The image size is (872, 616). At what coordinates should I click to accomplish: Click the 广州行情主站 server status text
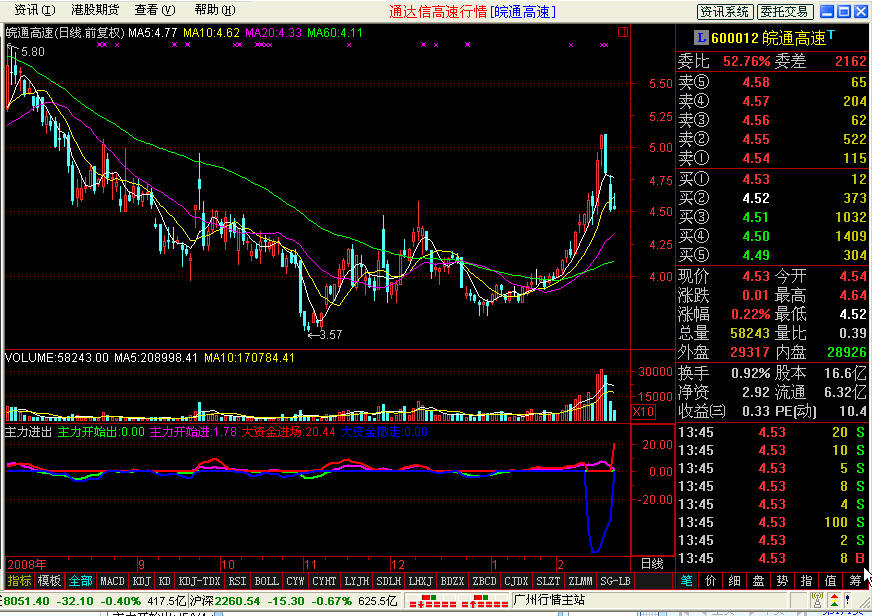[x=549, y=600]
